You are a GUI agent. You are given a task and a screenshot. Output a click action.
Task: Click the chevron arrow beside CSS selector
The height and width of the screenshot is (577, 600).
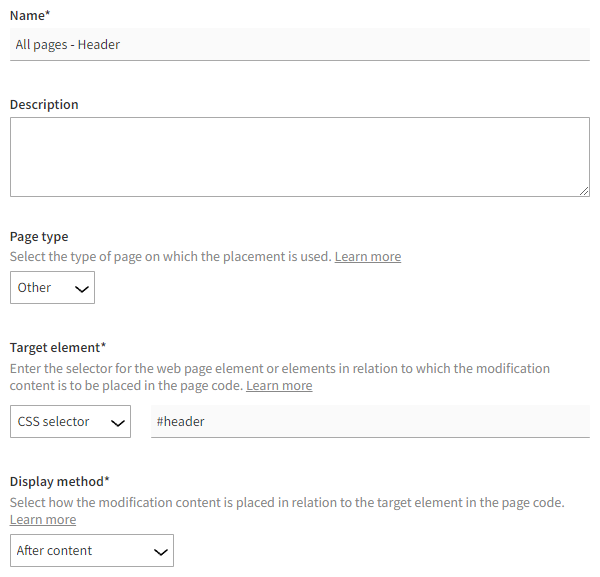point(117,423)
